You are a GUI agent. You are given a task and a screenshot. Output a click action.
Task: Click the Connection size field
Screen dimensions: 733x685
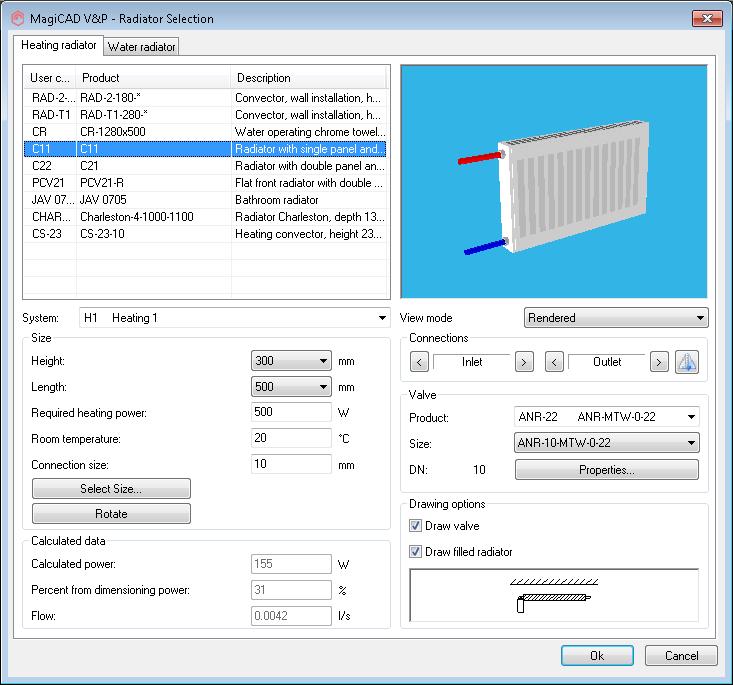291,464
